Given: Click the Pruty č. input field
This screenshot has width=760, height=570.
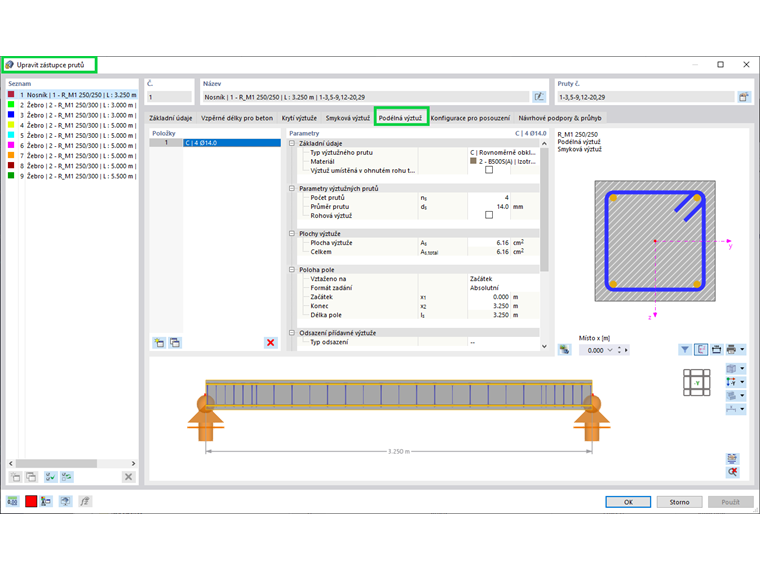Looking at the screenshot, I should [x=646, y=97].
